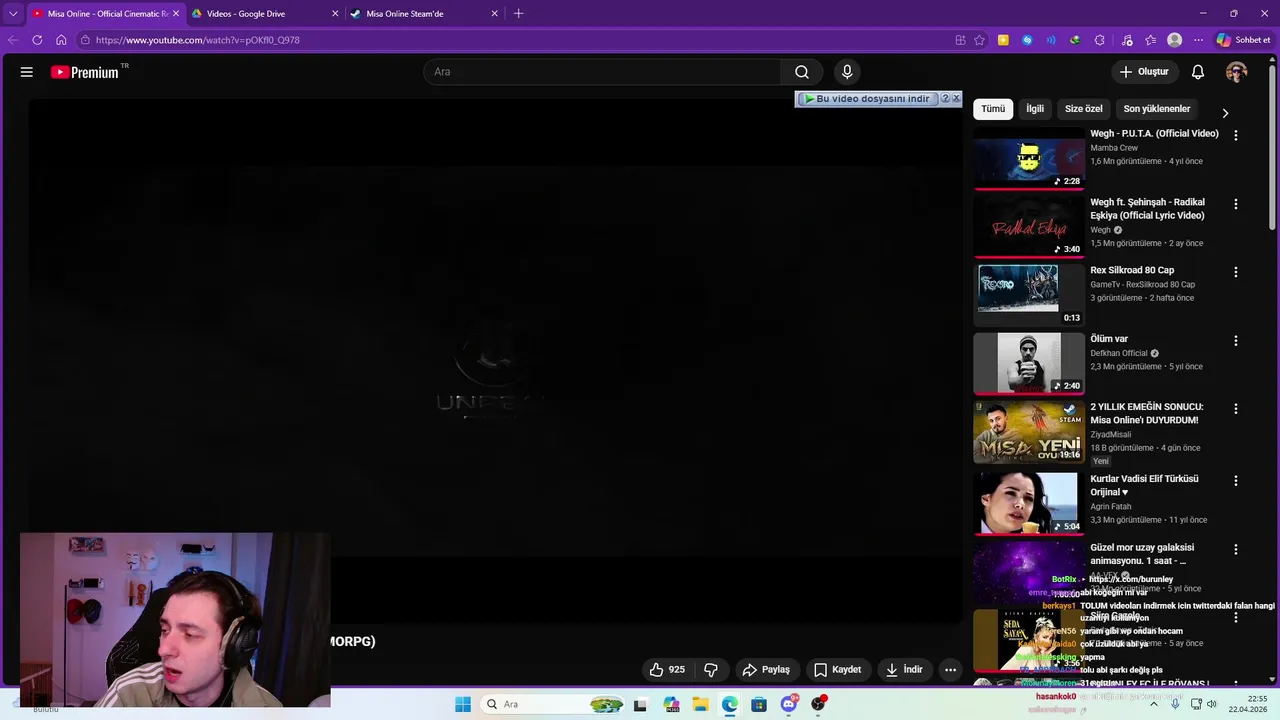Open help on the video download bar
Screen dimensions: 1280x720
tap(945, 99)
